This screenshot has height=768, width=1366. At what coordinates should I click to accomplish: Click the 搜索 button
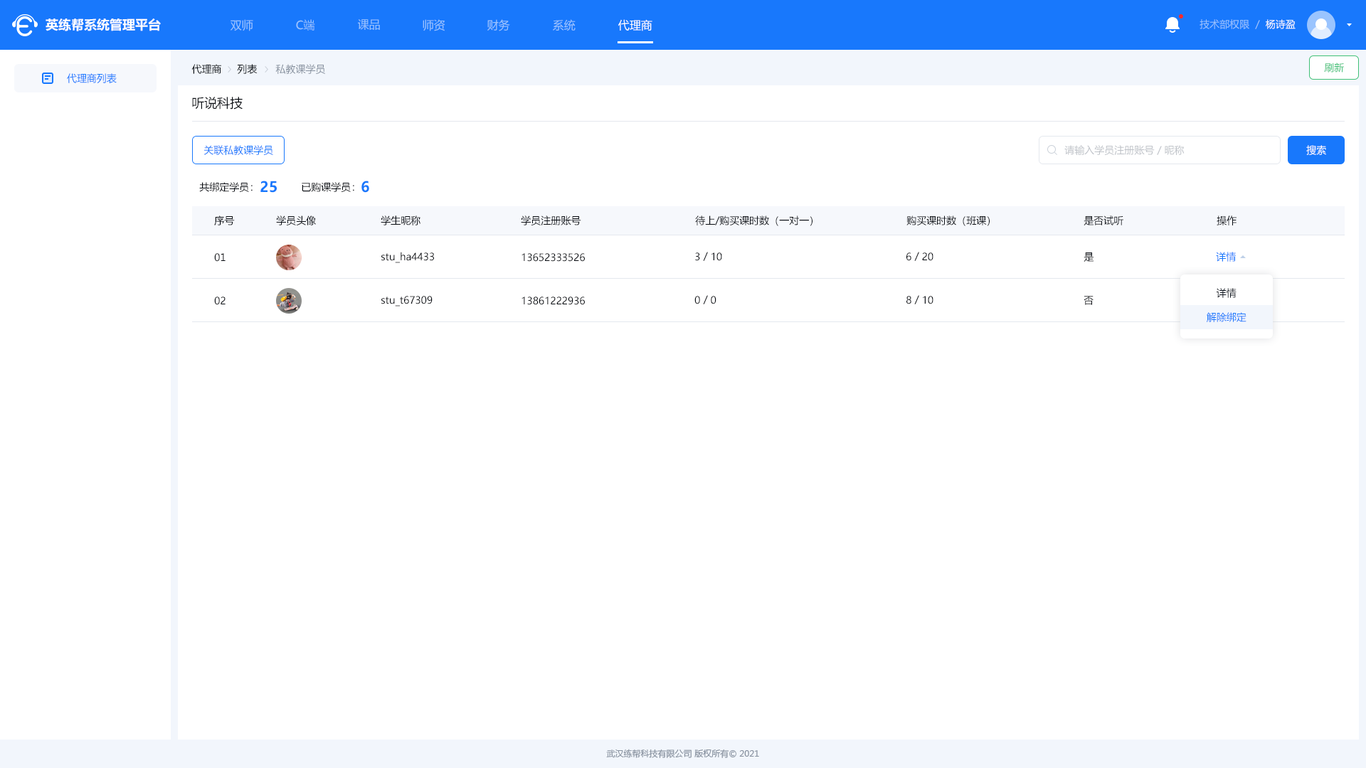(x=1315, y=150)
